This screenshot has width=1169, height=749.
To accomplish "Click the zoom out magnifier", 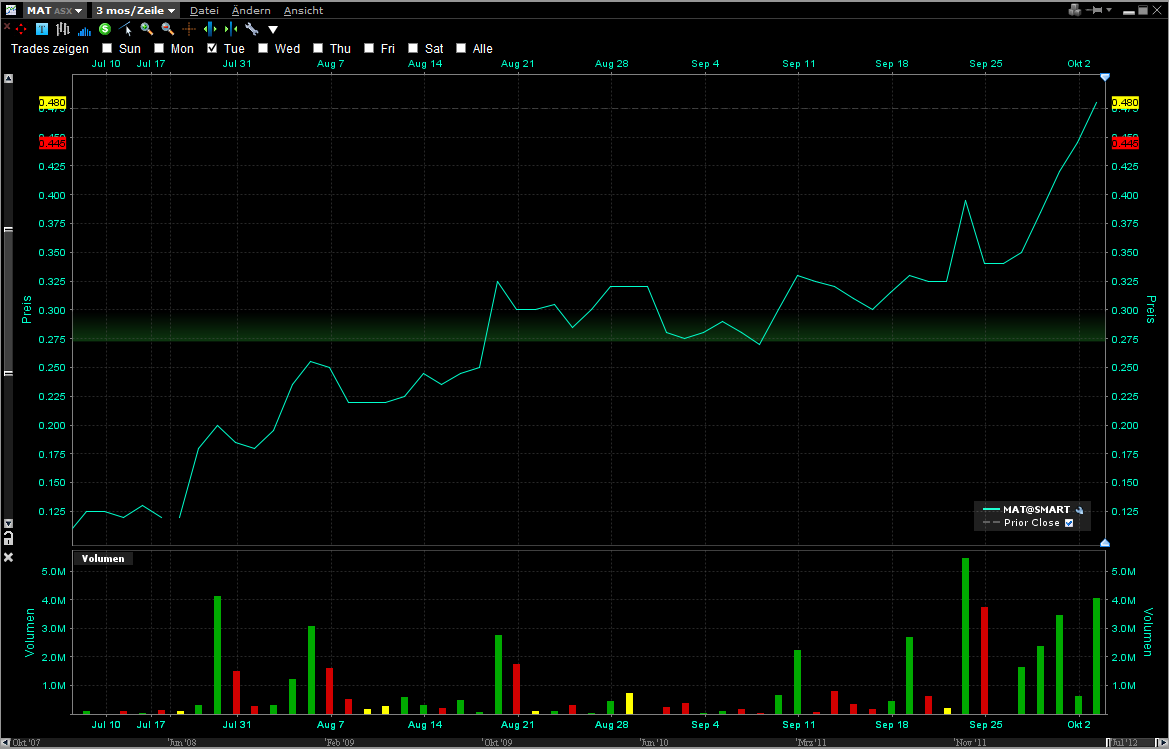I will pyautogui.click(x=168, y=29).
